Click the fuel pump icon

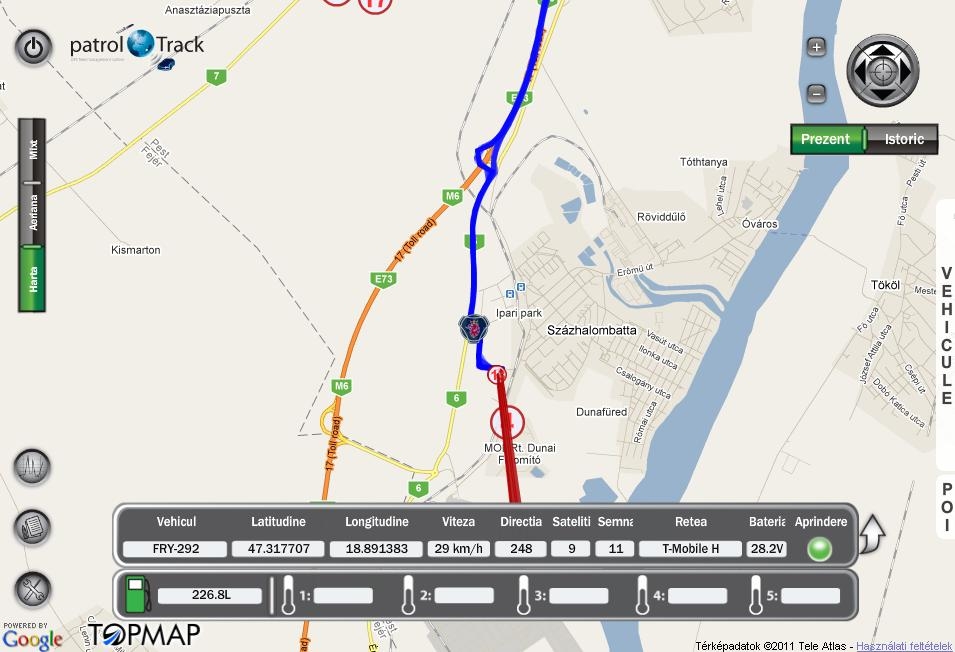138,594
